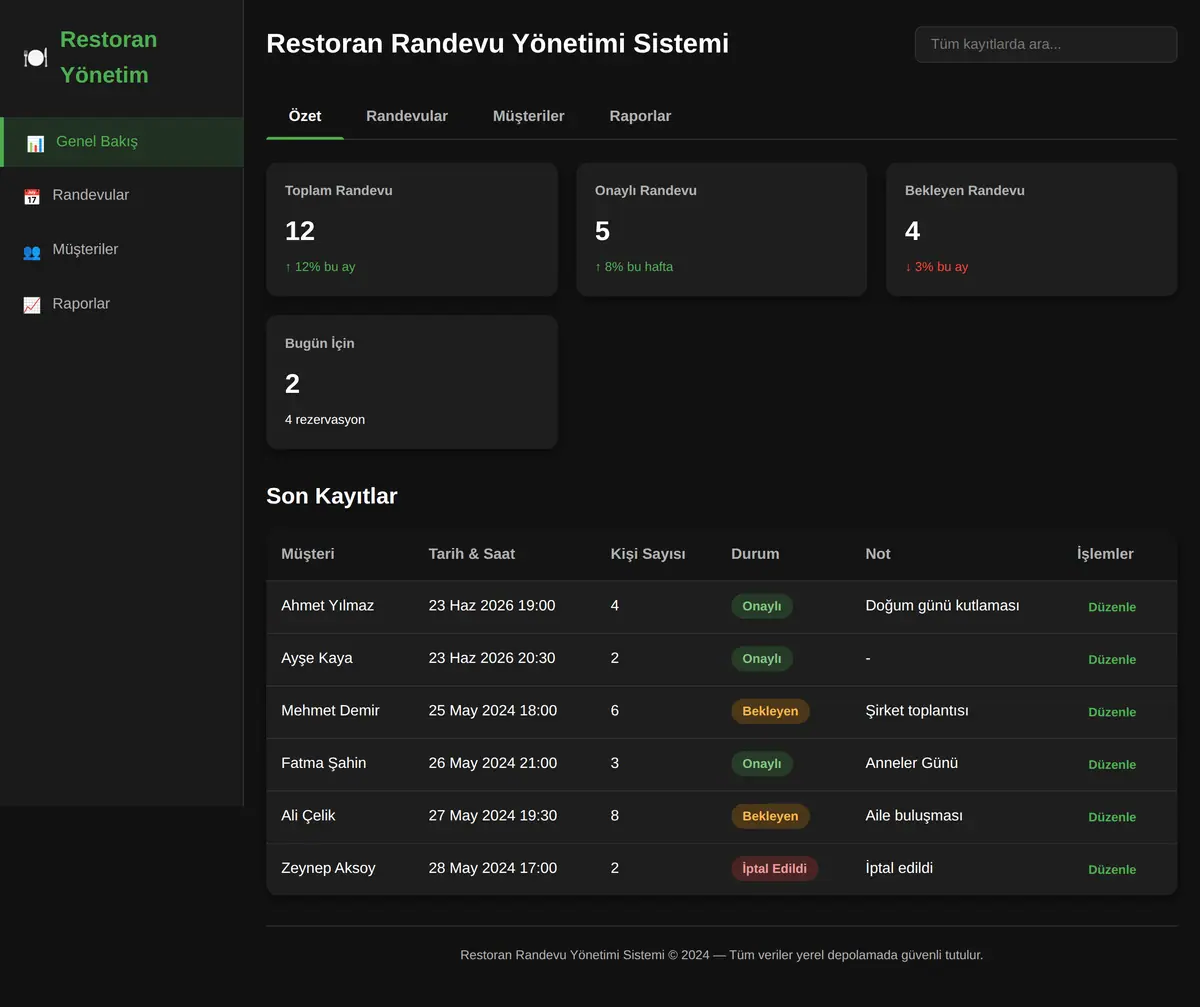Click Düzenle in Fatma Şahin's row

1112,764
